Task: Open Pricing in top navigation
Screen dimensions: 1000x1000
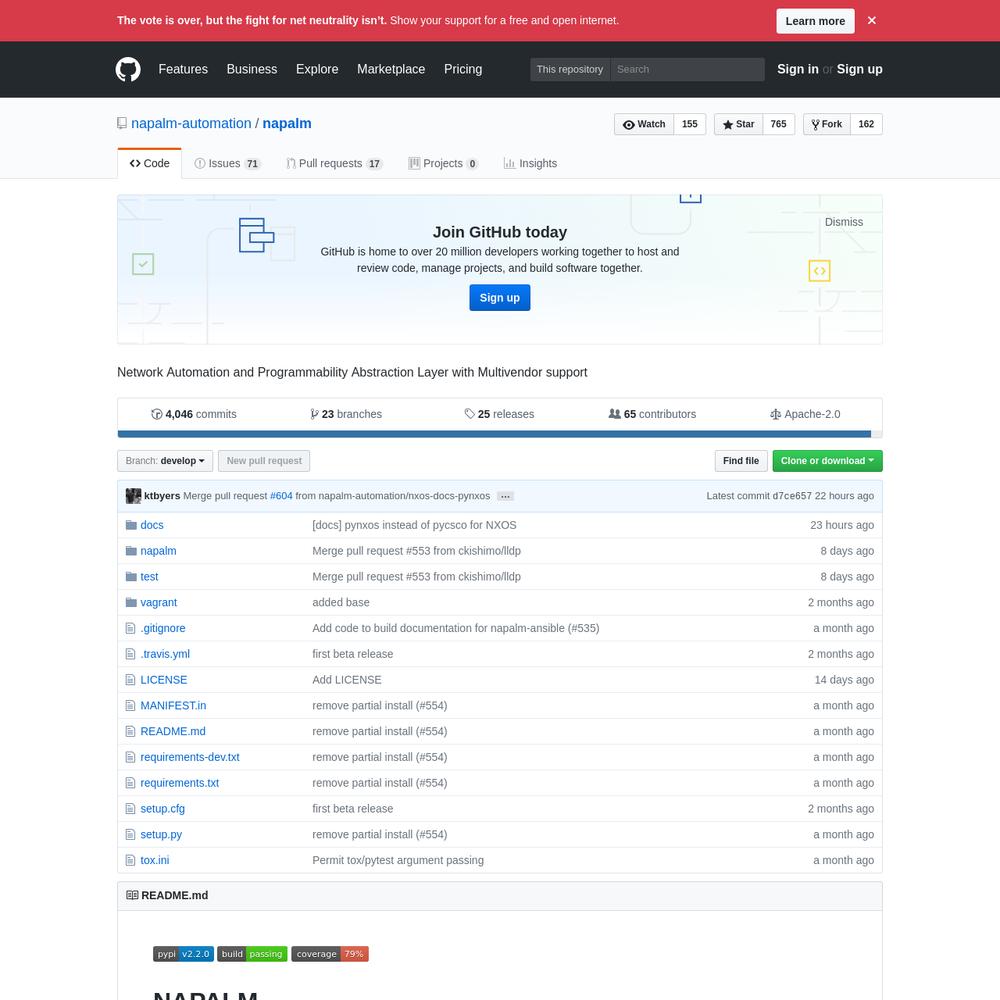Action: tap(463, 70)
